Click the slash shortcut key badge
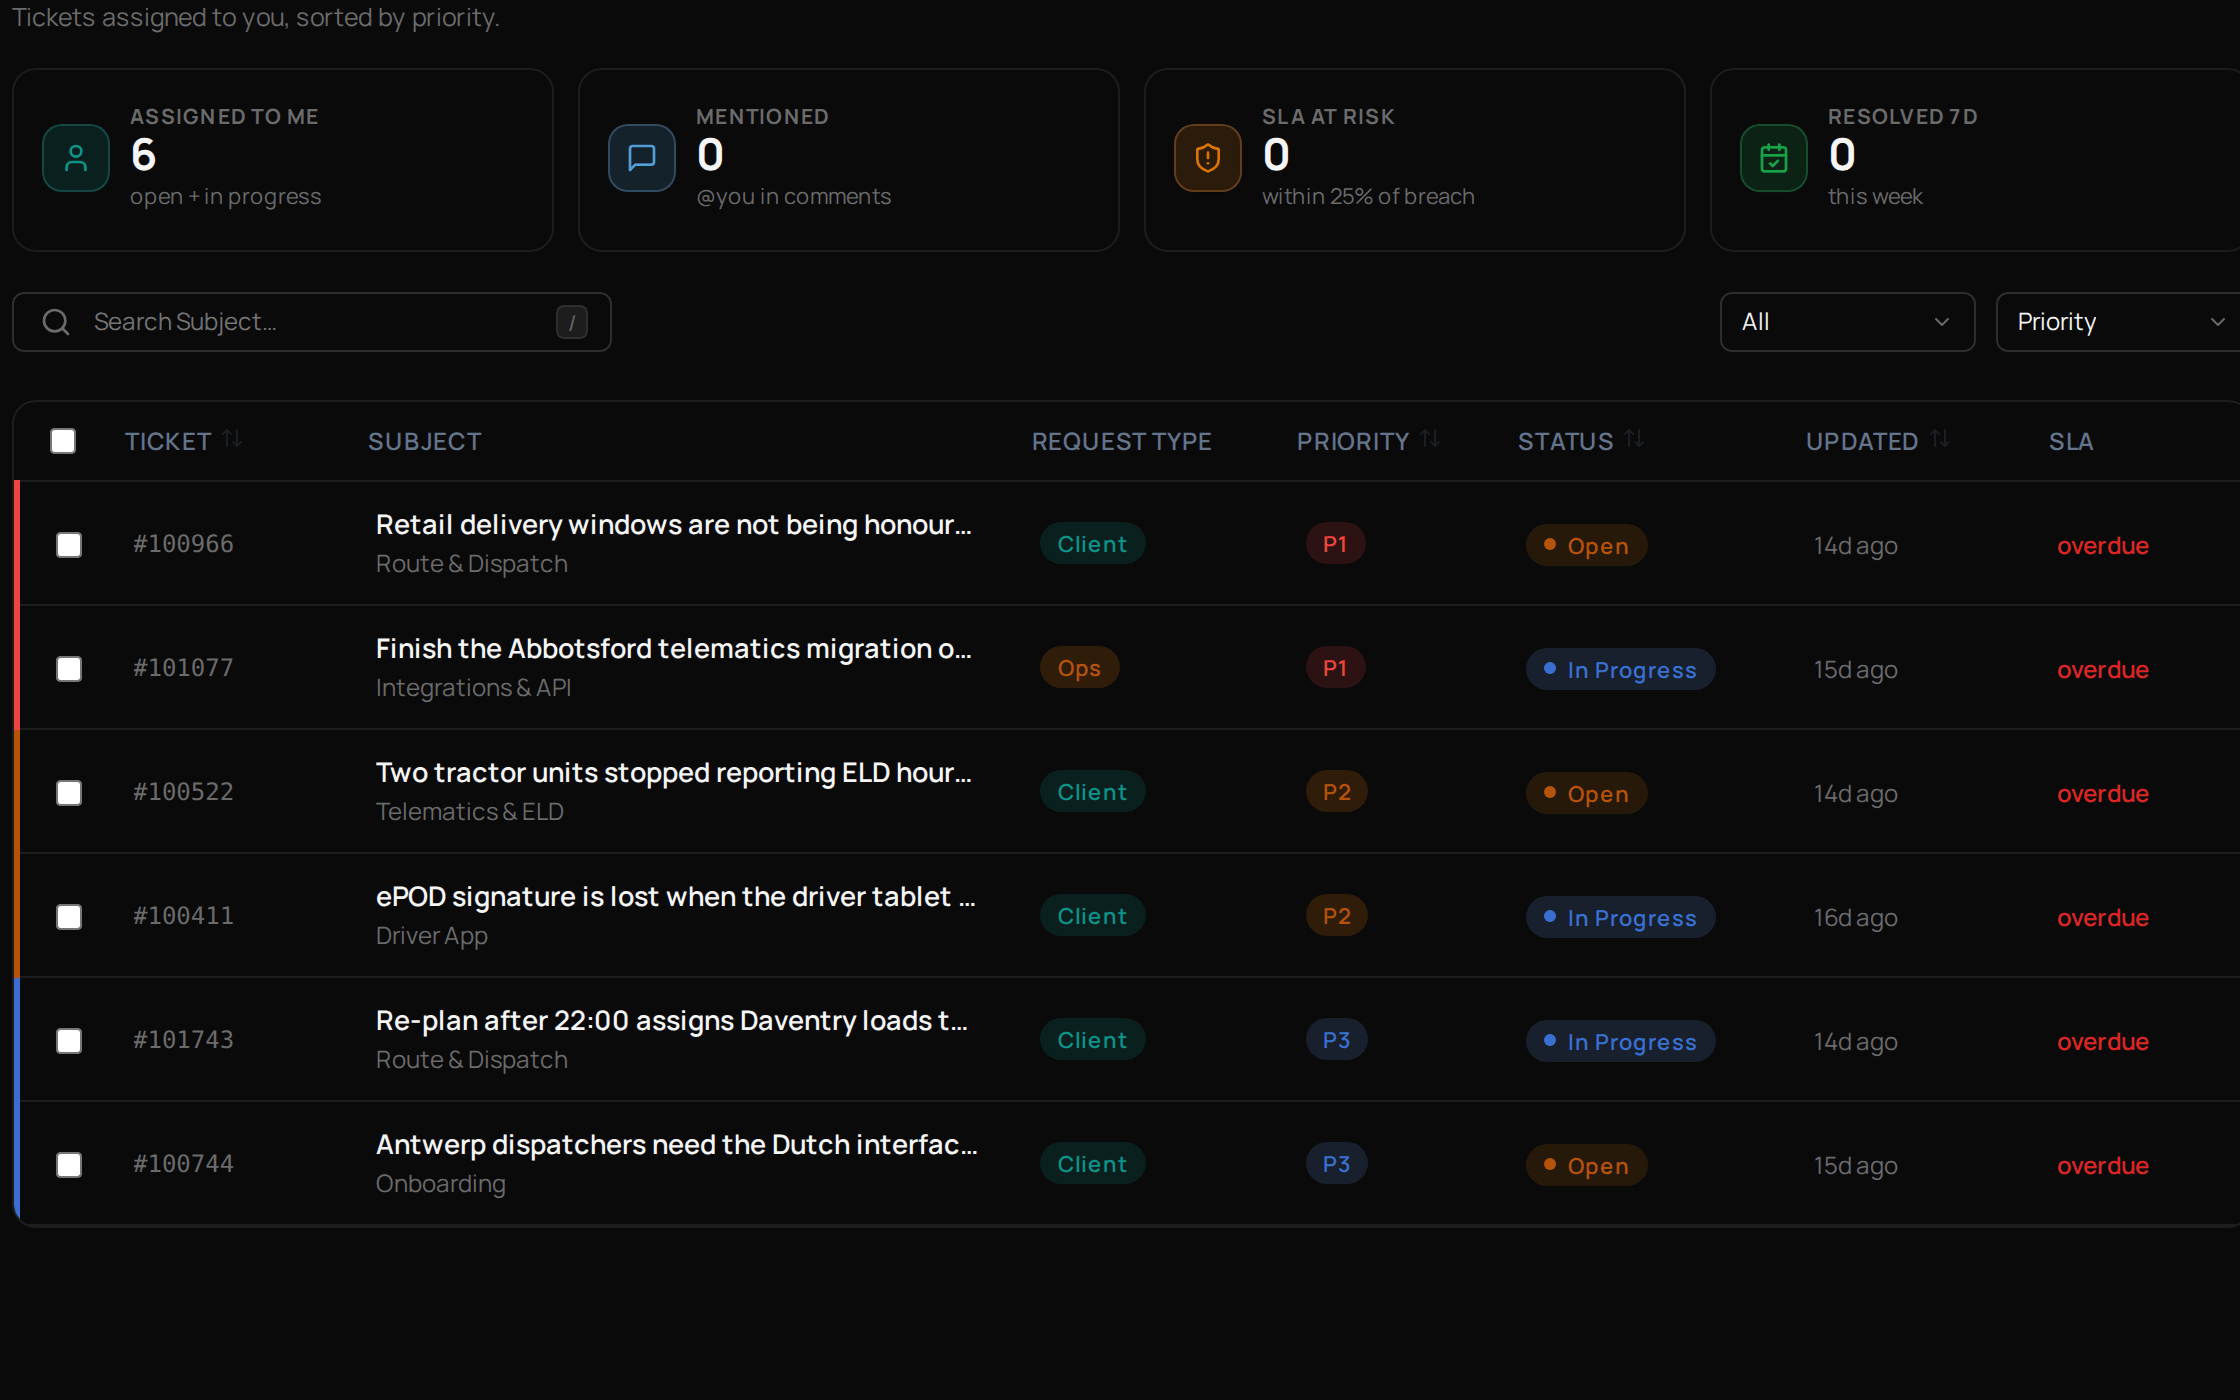 coord(572,322)
